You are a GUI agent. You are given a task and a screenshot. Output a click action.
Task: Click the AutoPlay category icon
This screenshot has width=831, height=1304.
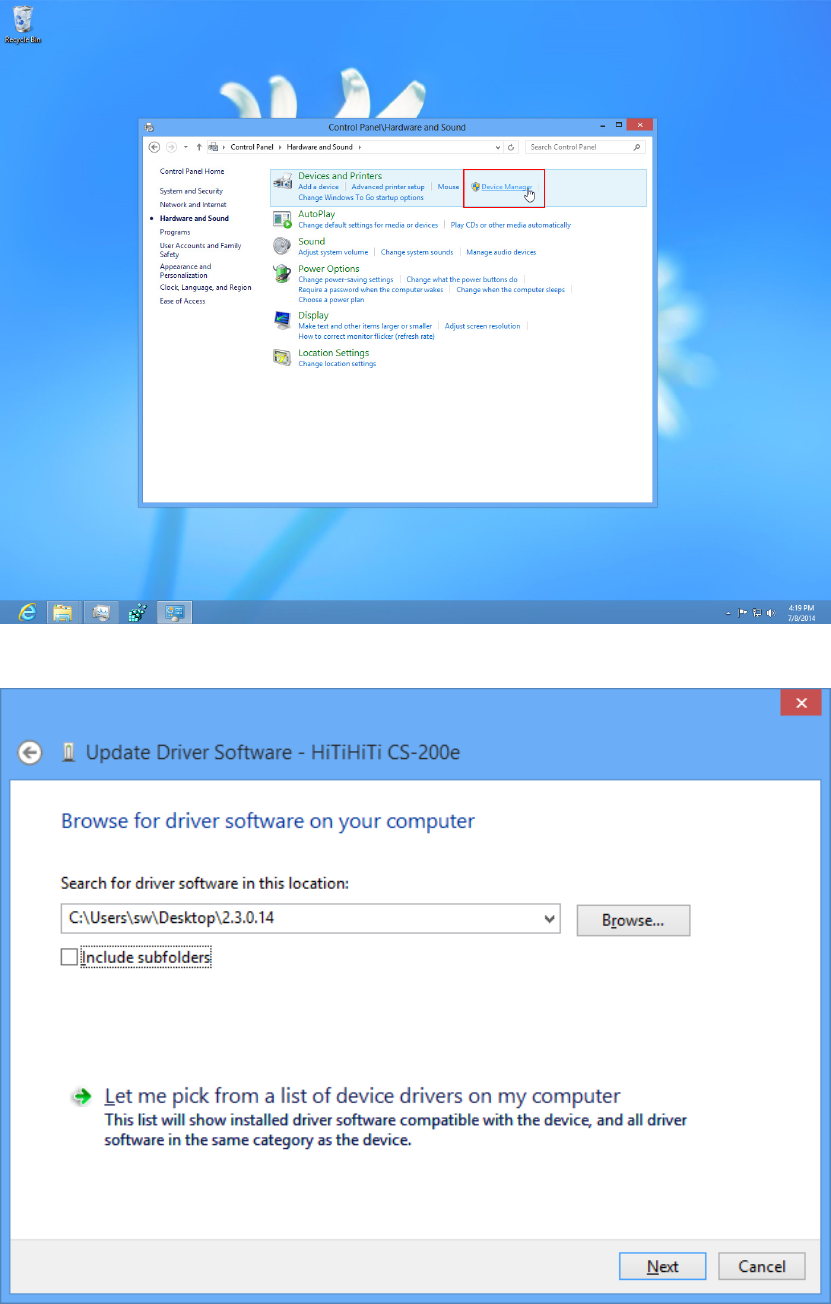283,219
